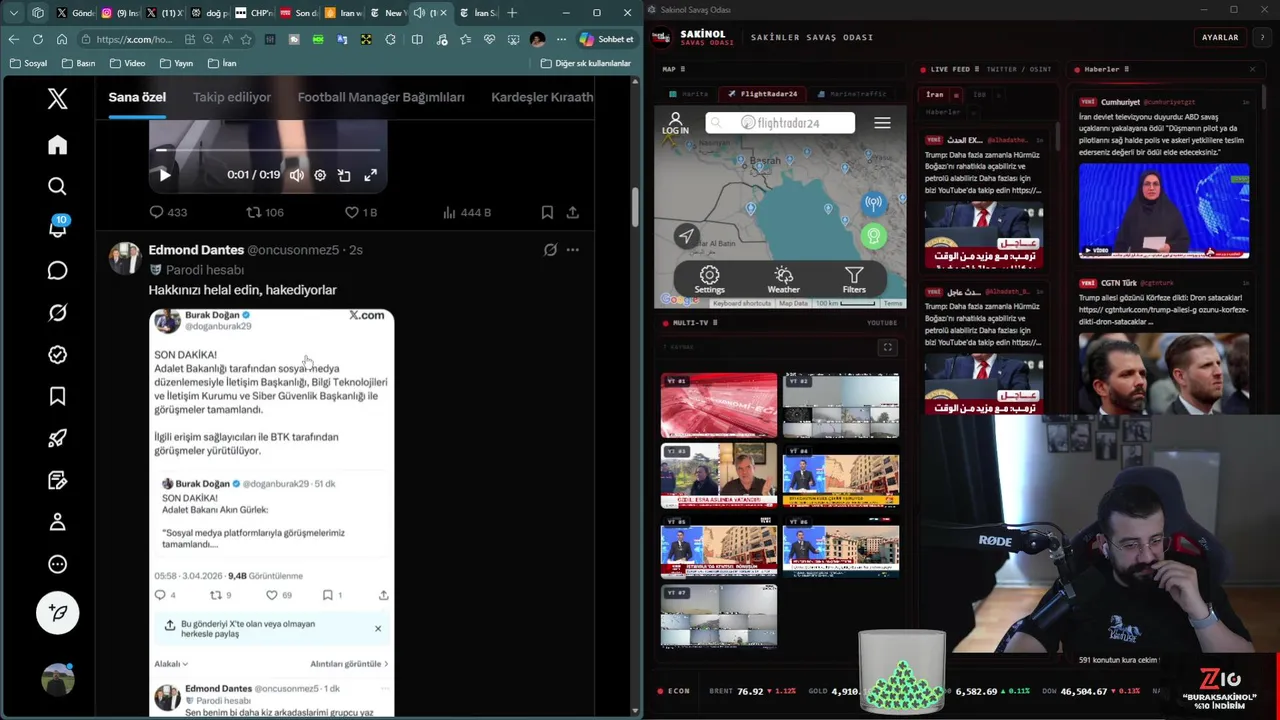Dismiss the share banner in embedded screenshot

(x=378, y=628)
